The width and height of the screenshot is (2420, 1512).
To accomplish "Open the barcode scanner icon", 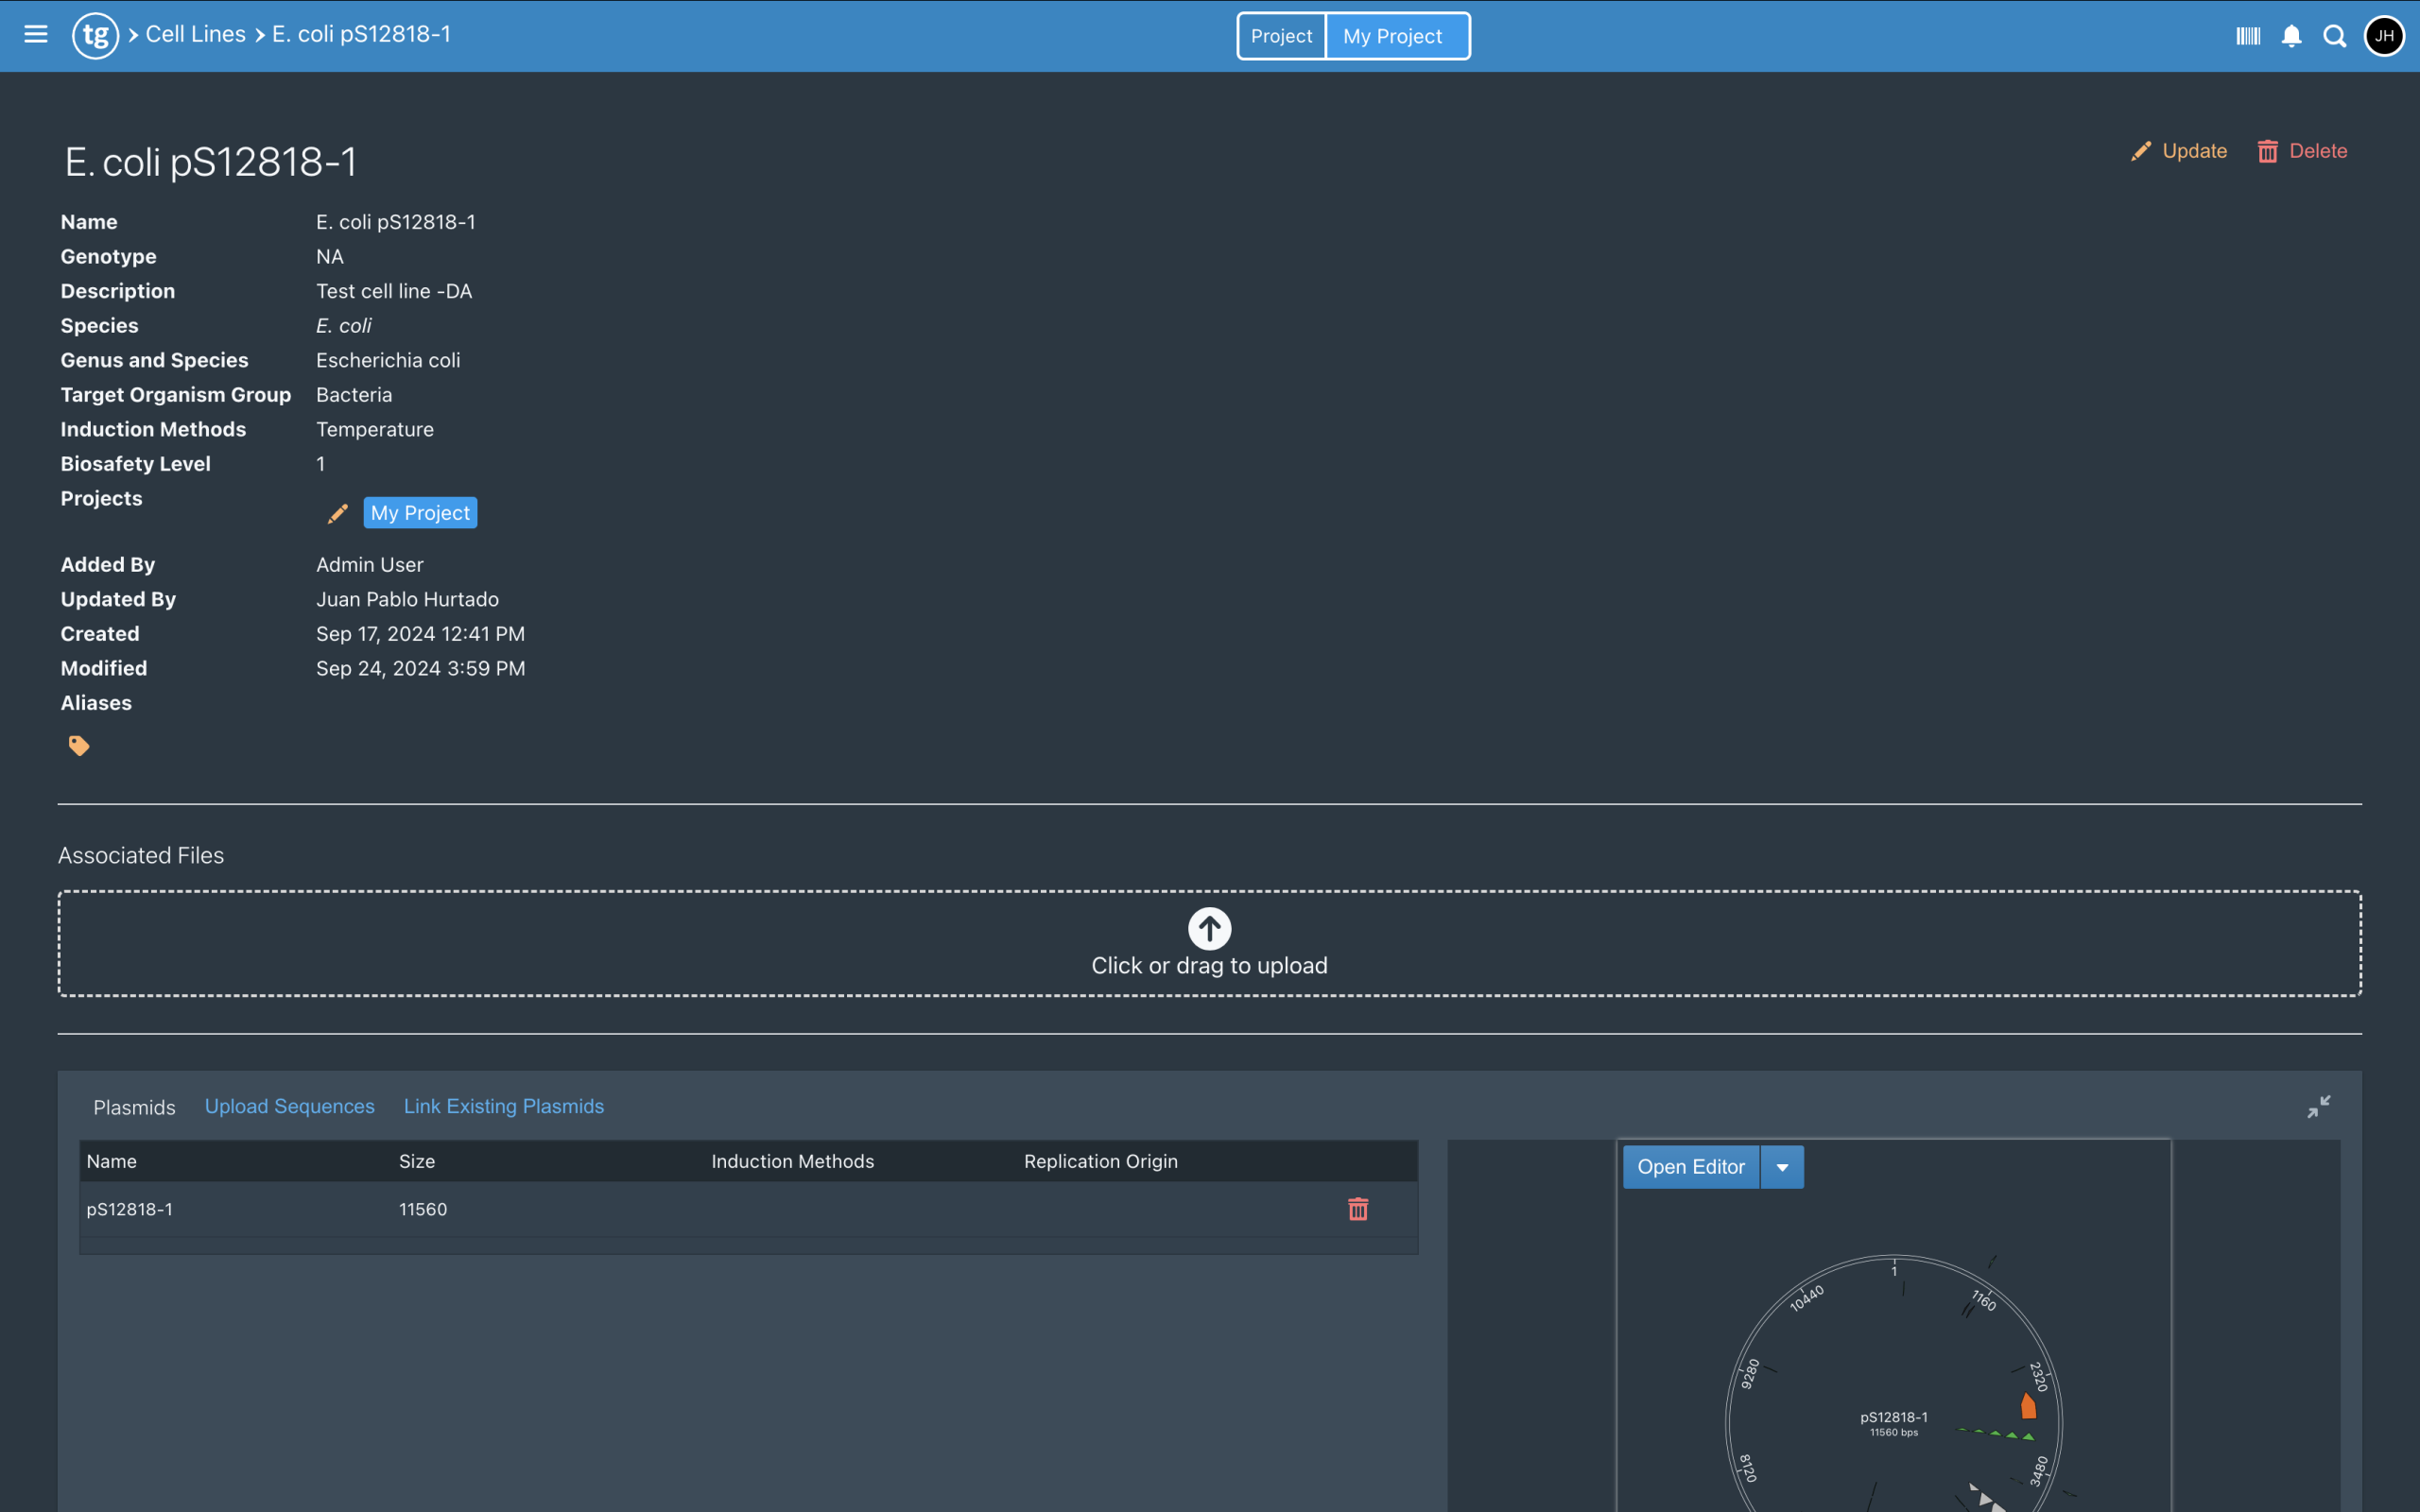I will 2247,36.
